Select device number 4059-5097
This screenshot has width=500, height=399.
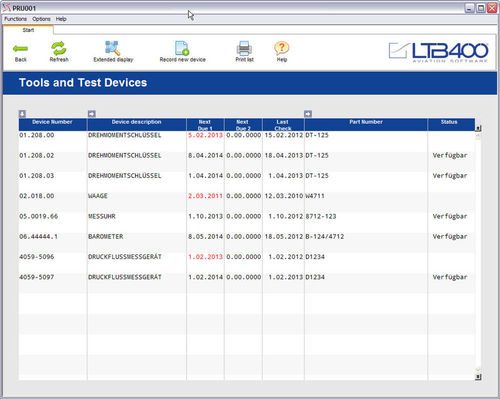click(37, 277)
